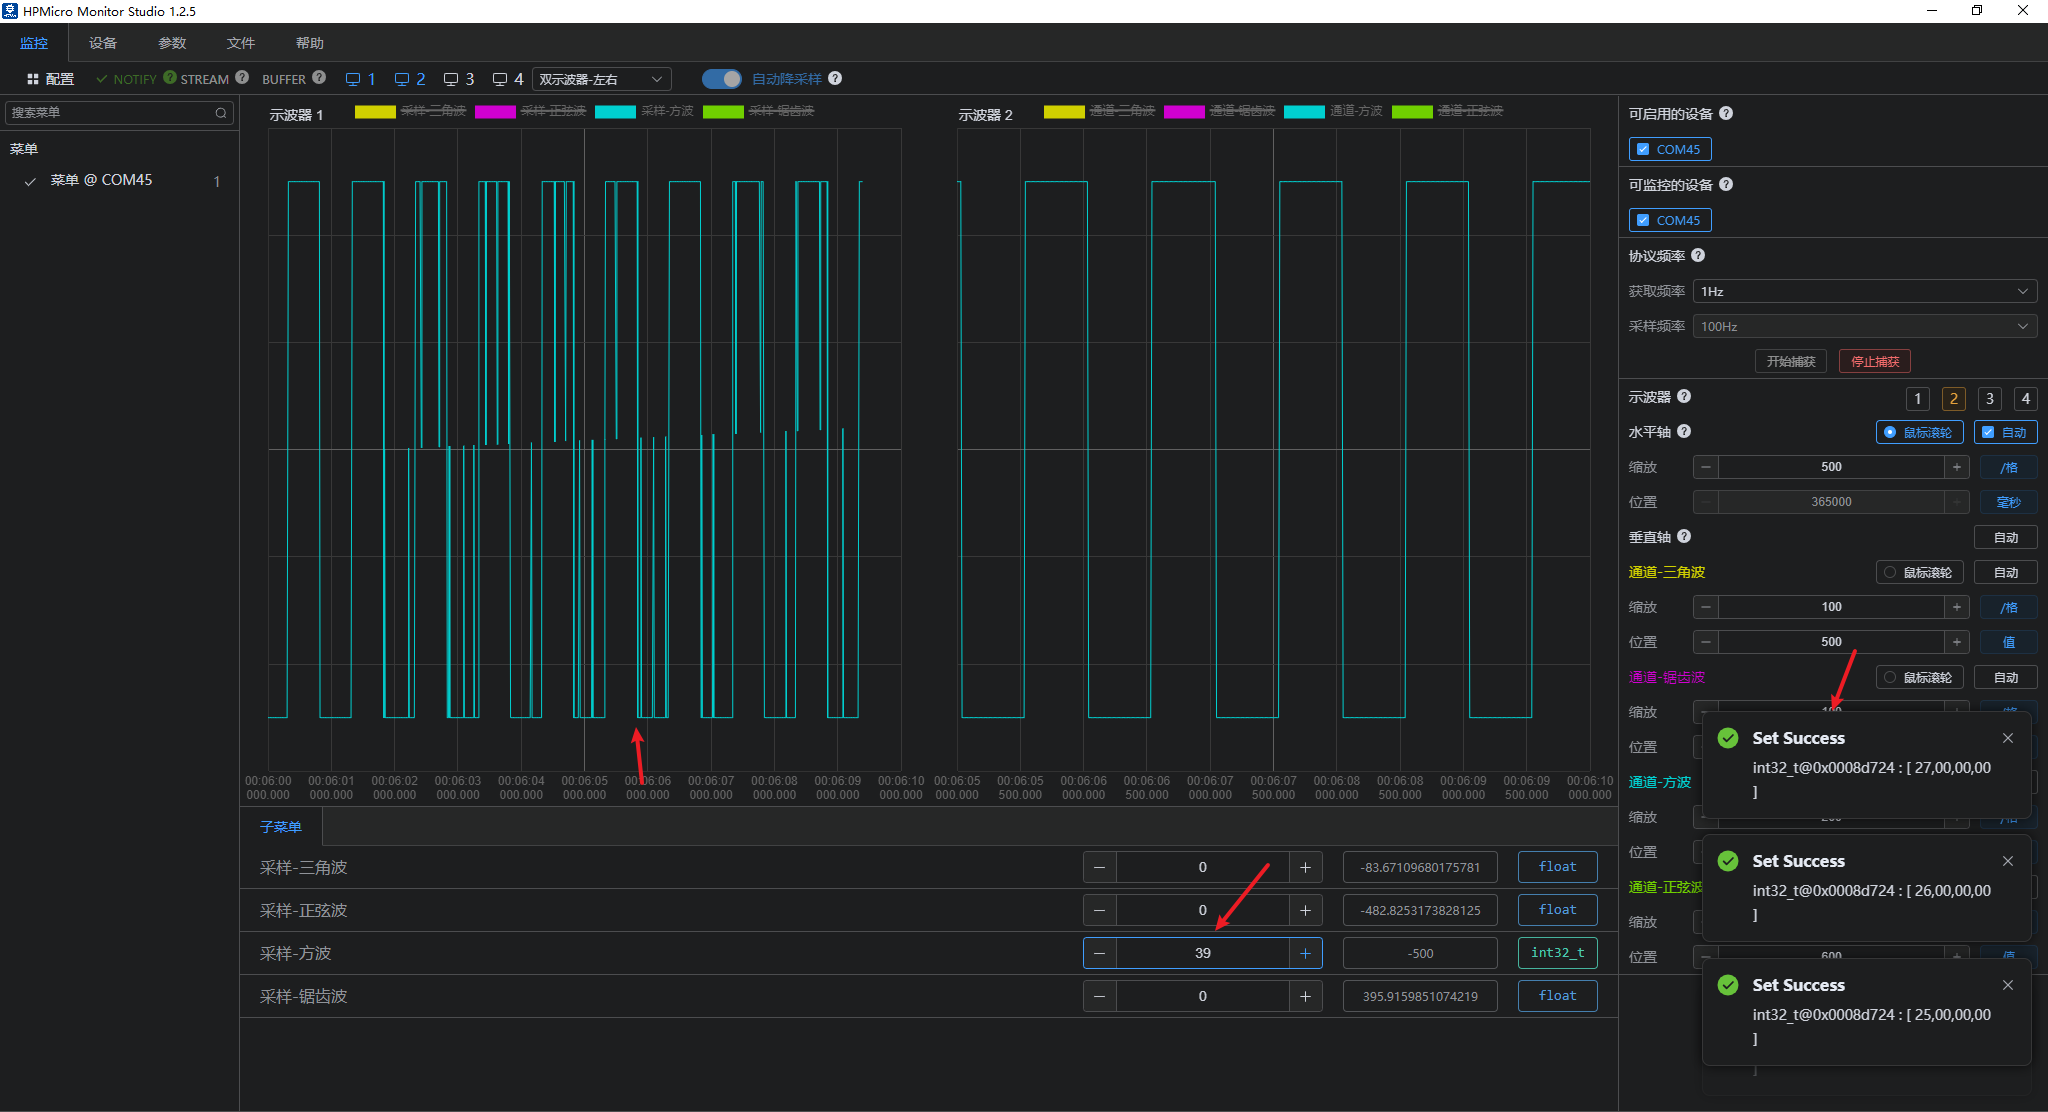Decrease 通道-三角波 位置 500 with minus

click(1706, 642)
